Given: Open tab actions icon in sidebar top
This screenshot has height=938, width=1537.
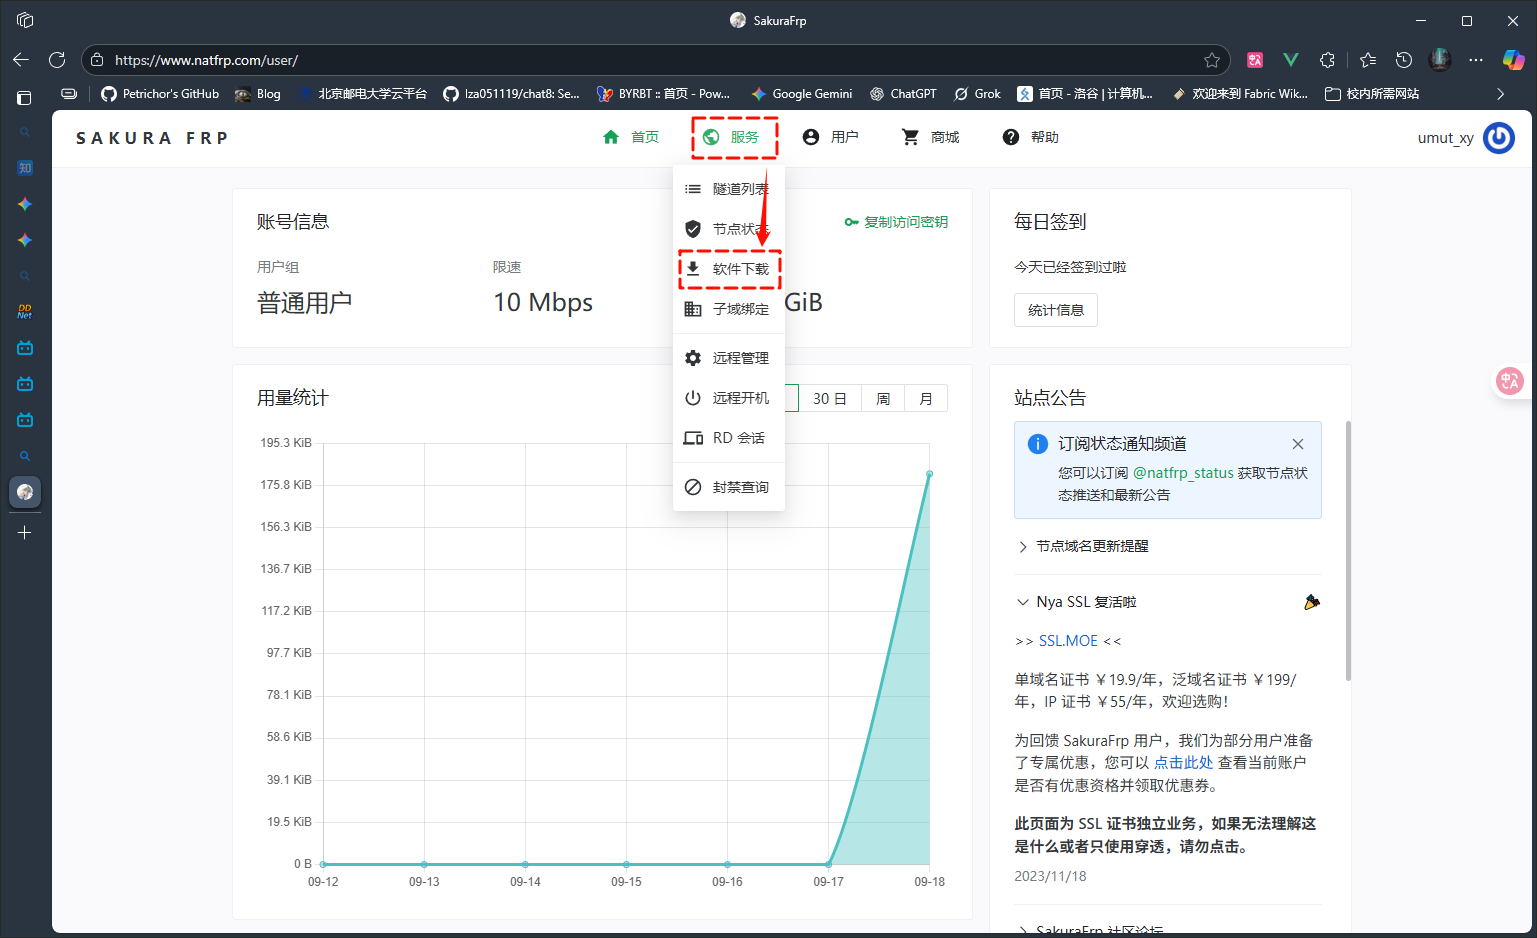Looking at the screenshot, I should [x=24, y=97].
